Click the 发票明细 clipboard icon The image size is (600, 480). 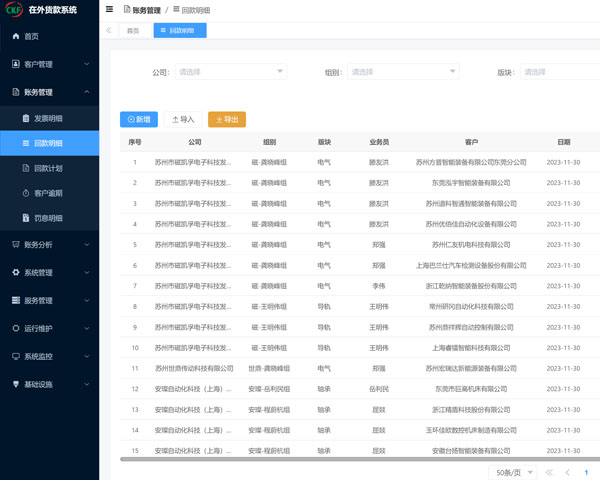tap(25, 118)
